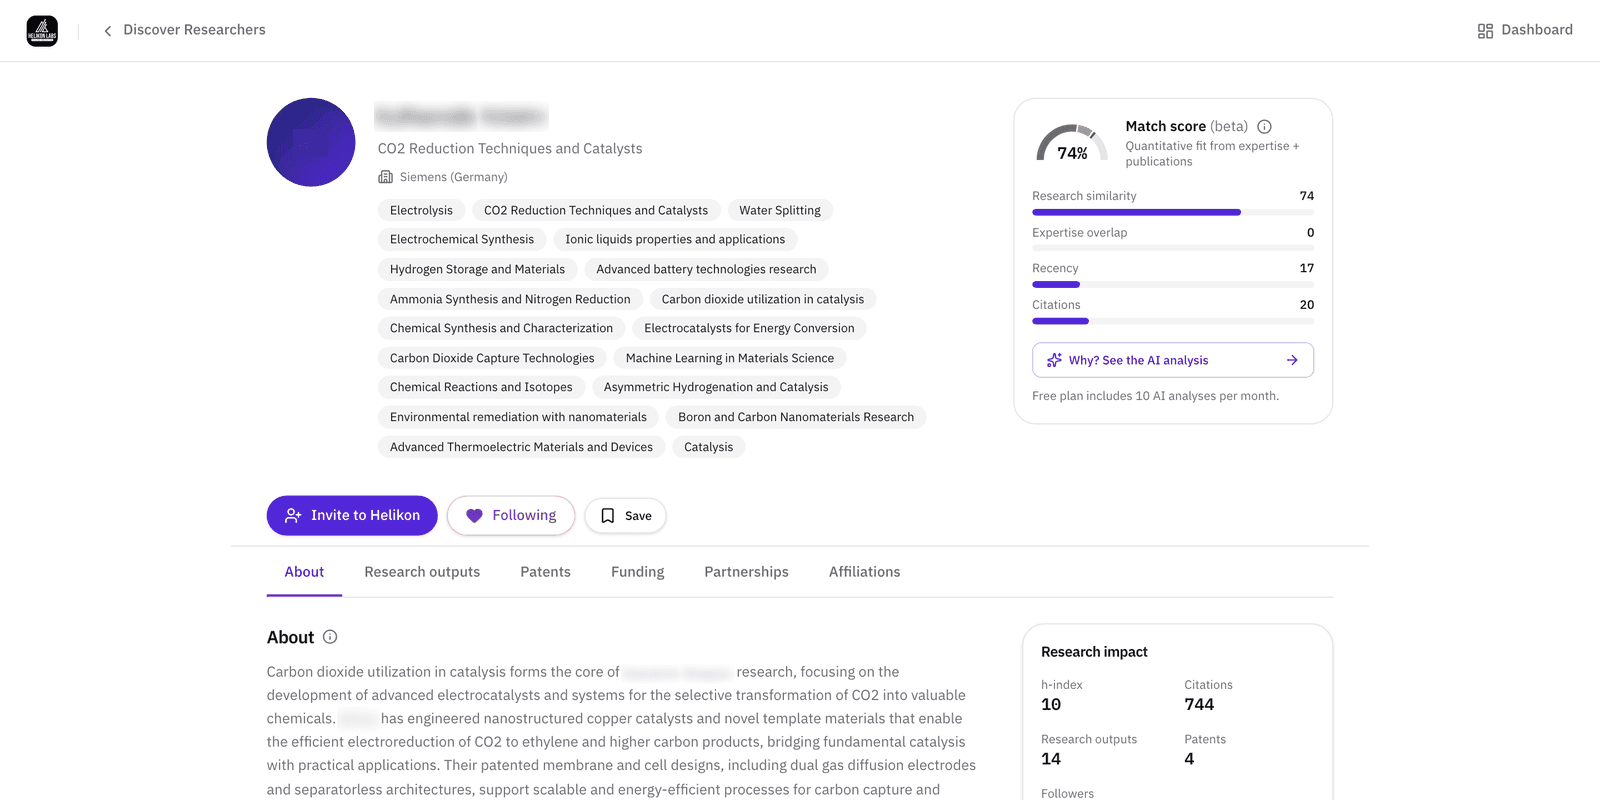Click the Patents count 4
1600x800 pixels.
pos(1189,759)
